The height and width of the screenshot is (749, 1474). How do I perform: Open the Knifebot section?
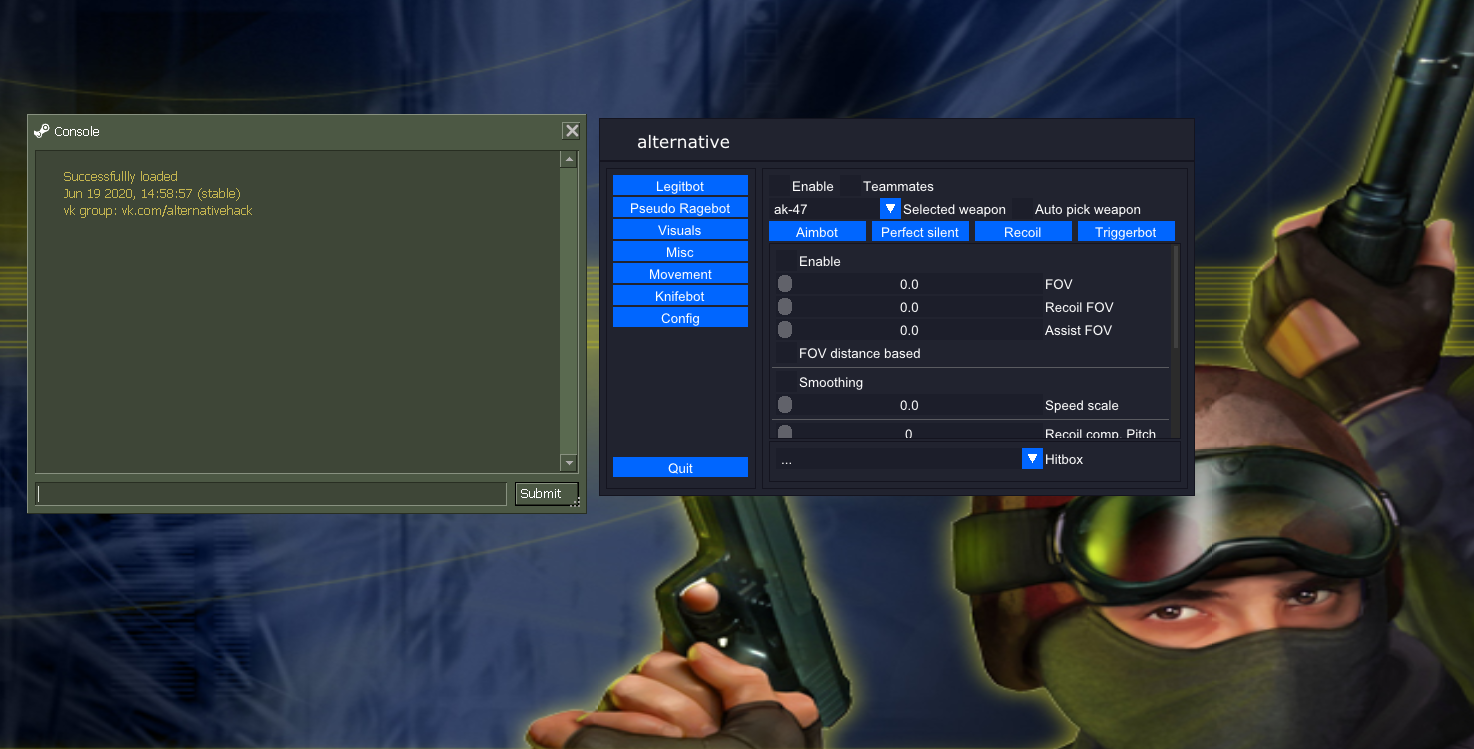click(680, 295)
